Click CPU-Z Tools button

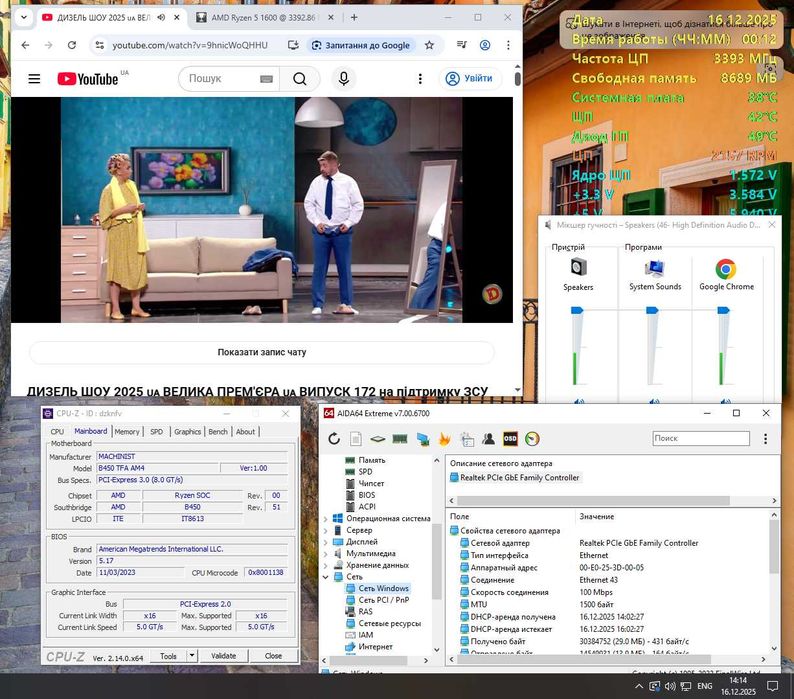pyautogui.click(x=169, y=656)
